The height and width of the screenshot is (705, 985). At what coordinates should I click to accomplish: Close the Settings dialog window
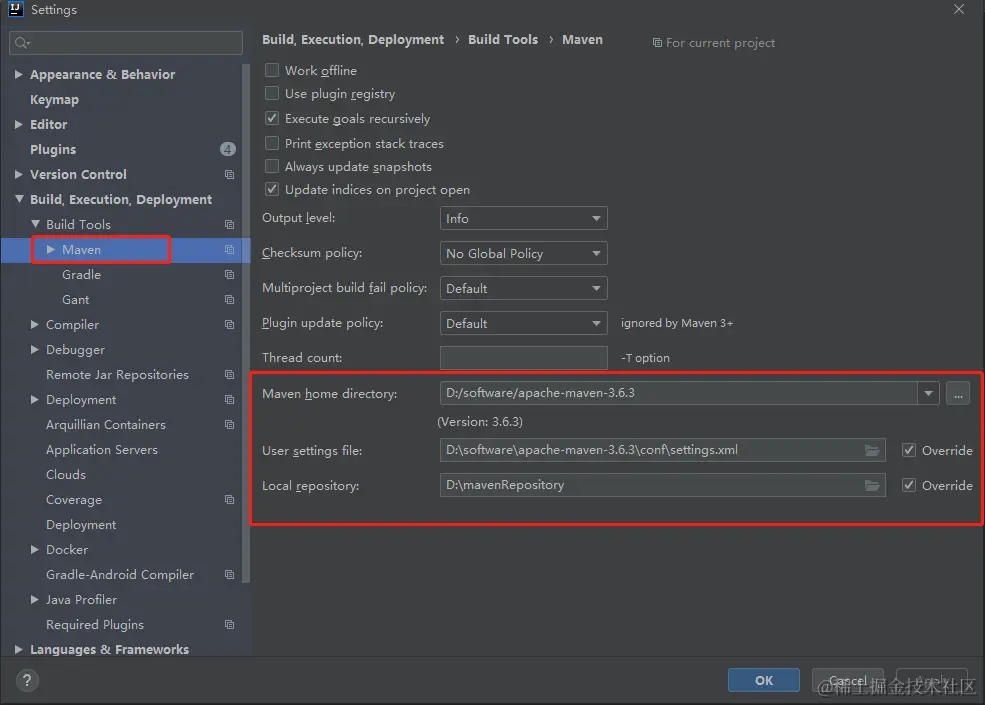(x=959, y=9)
